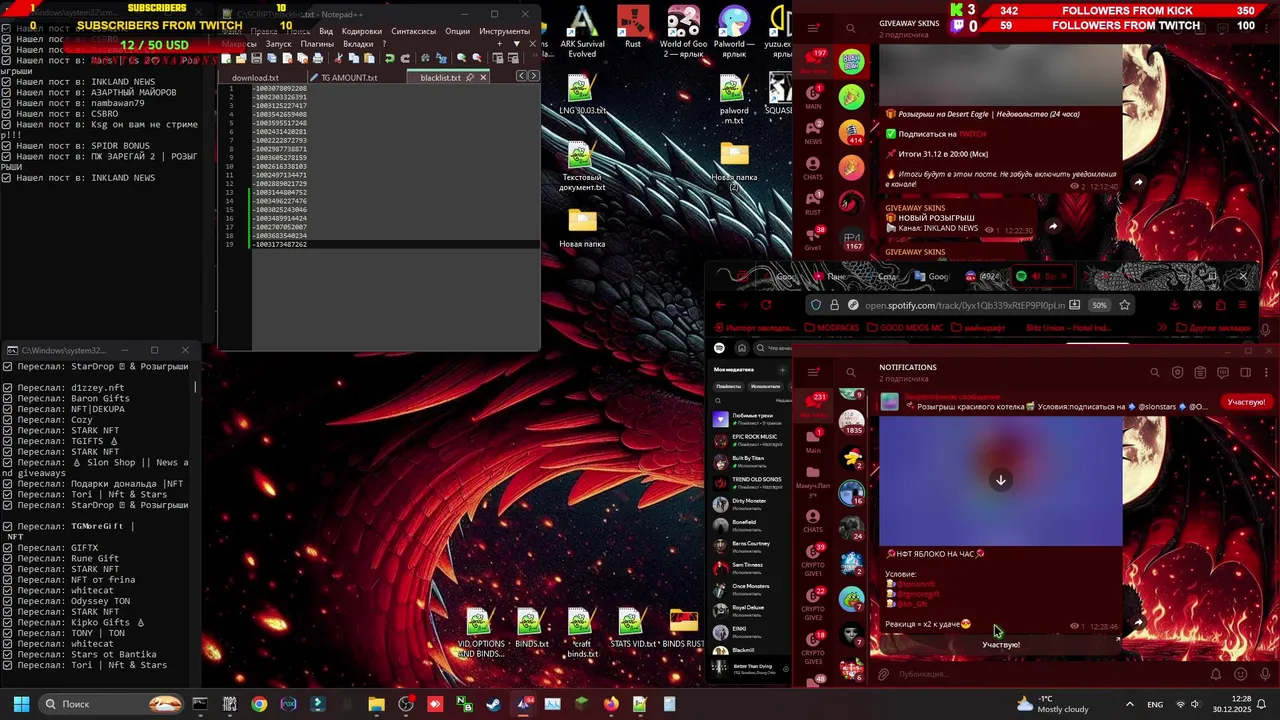Open Chrome from the taskbar
This screenshot has width=1280, height=720.
(x=259, y=704)
